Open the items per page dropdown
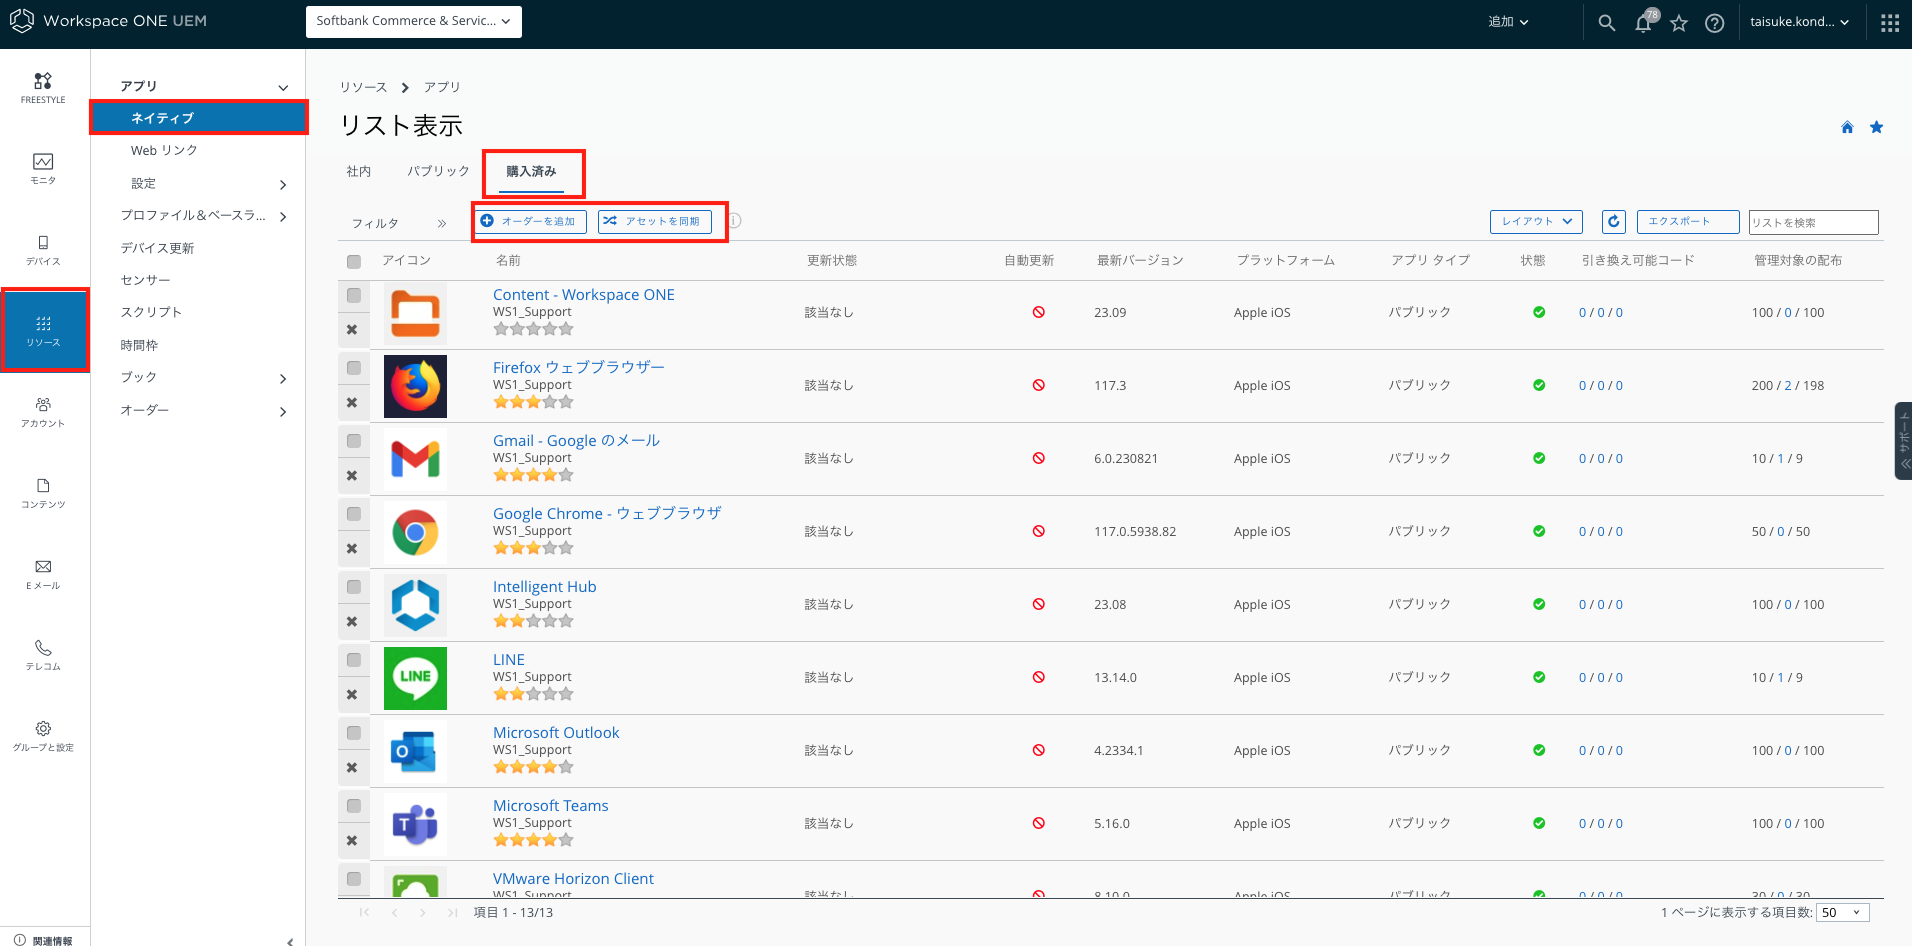This screenshot has height=946, width=1912. click(x=1843, y=912)
